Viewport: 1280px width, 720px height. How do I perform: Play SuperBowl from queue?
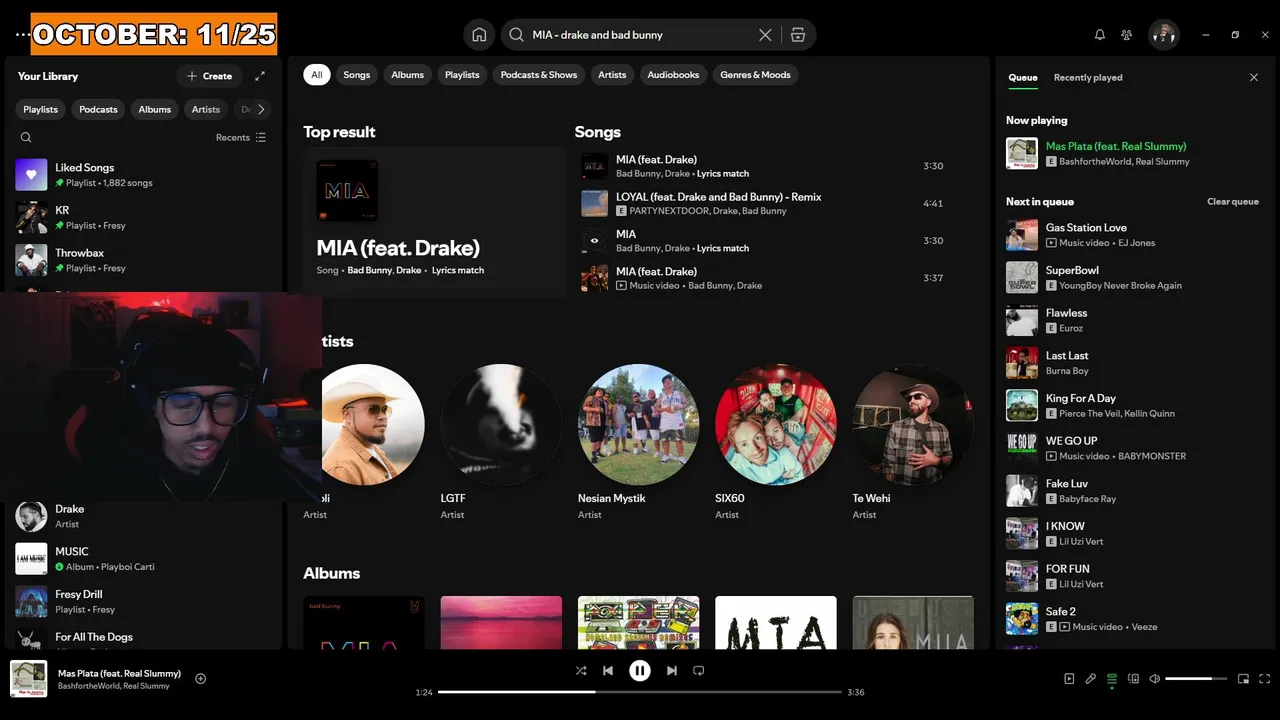[1134, 278]
